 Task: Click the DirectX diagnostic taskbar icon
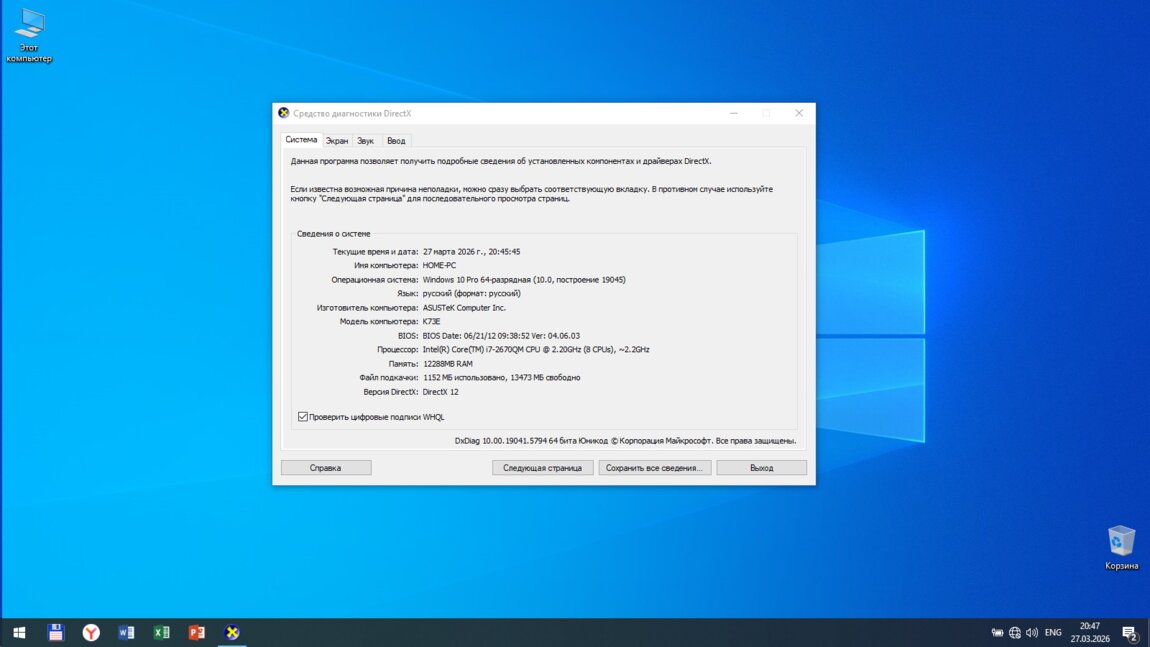(x=232, y=632)
